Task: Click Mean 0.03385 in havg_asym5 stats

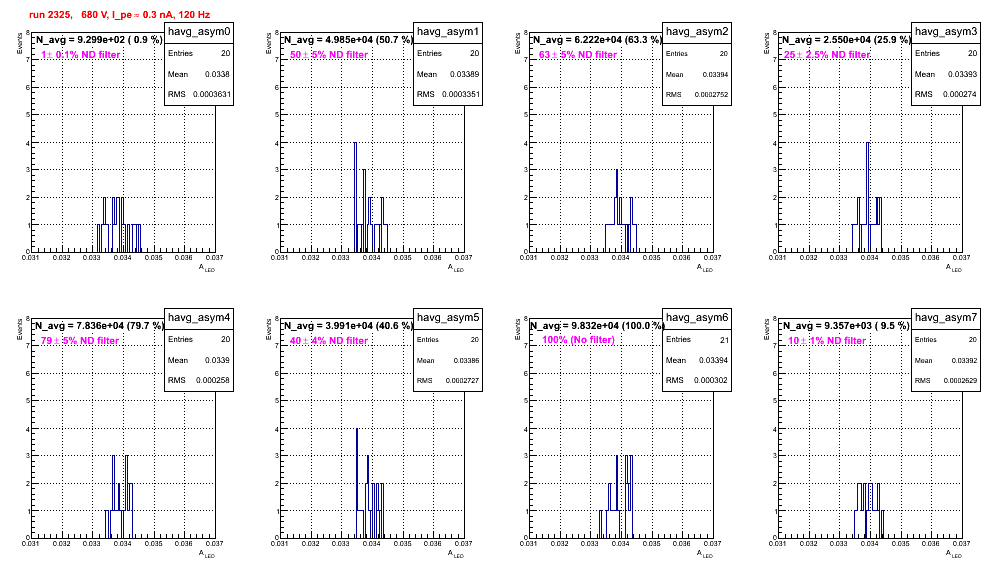Action: click(x=448, y=360)
